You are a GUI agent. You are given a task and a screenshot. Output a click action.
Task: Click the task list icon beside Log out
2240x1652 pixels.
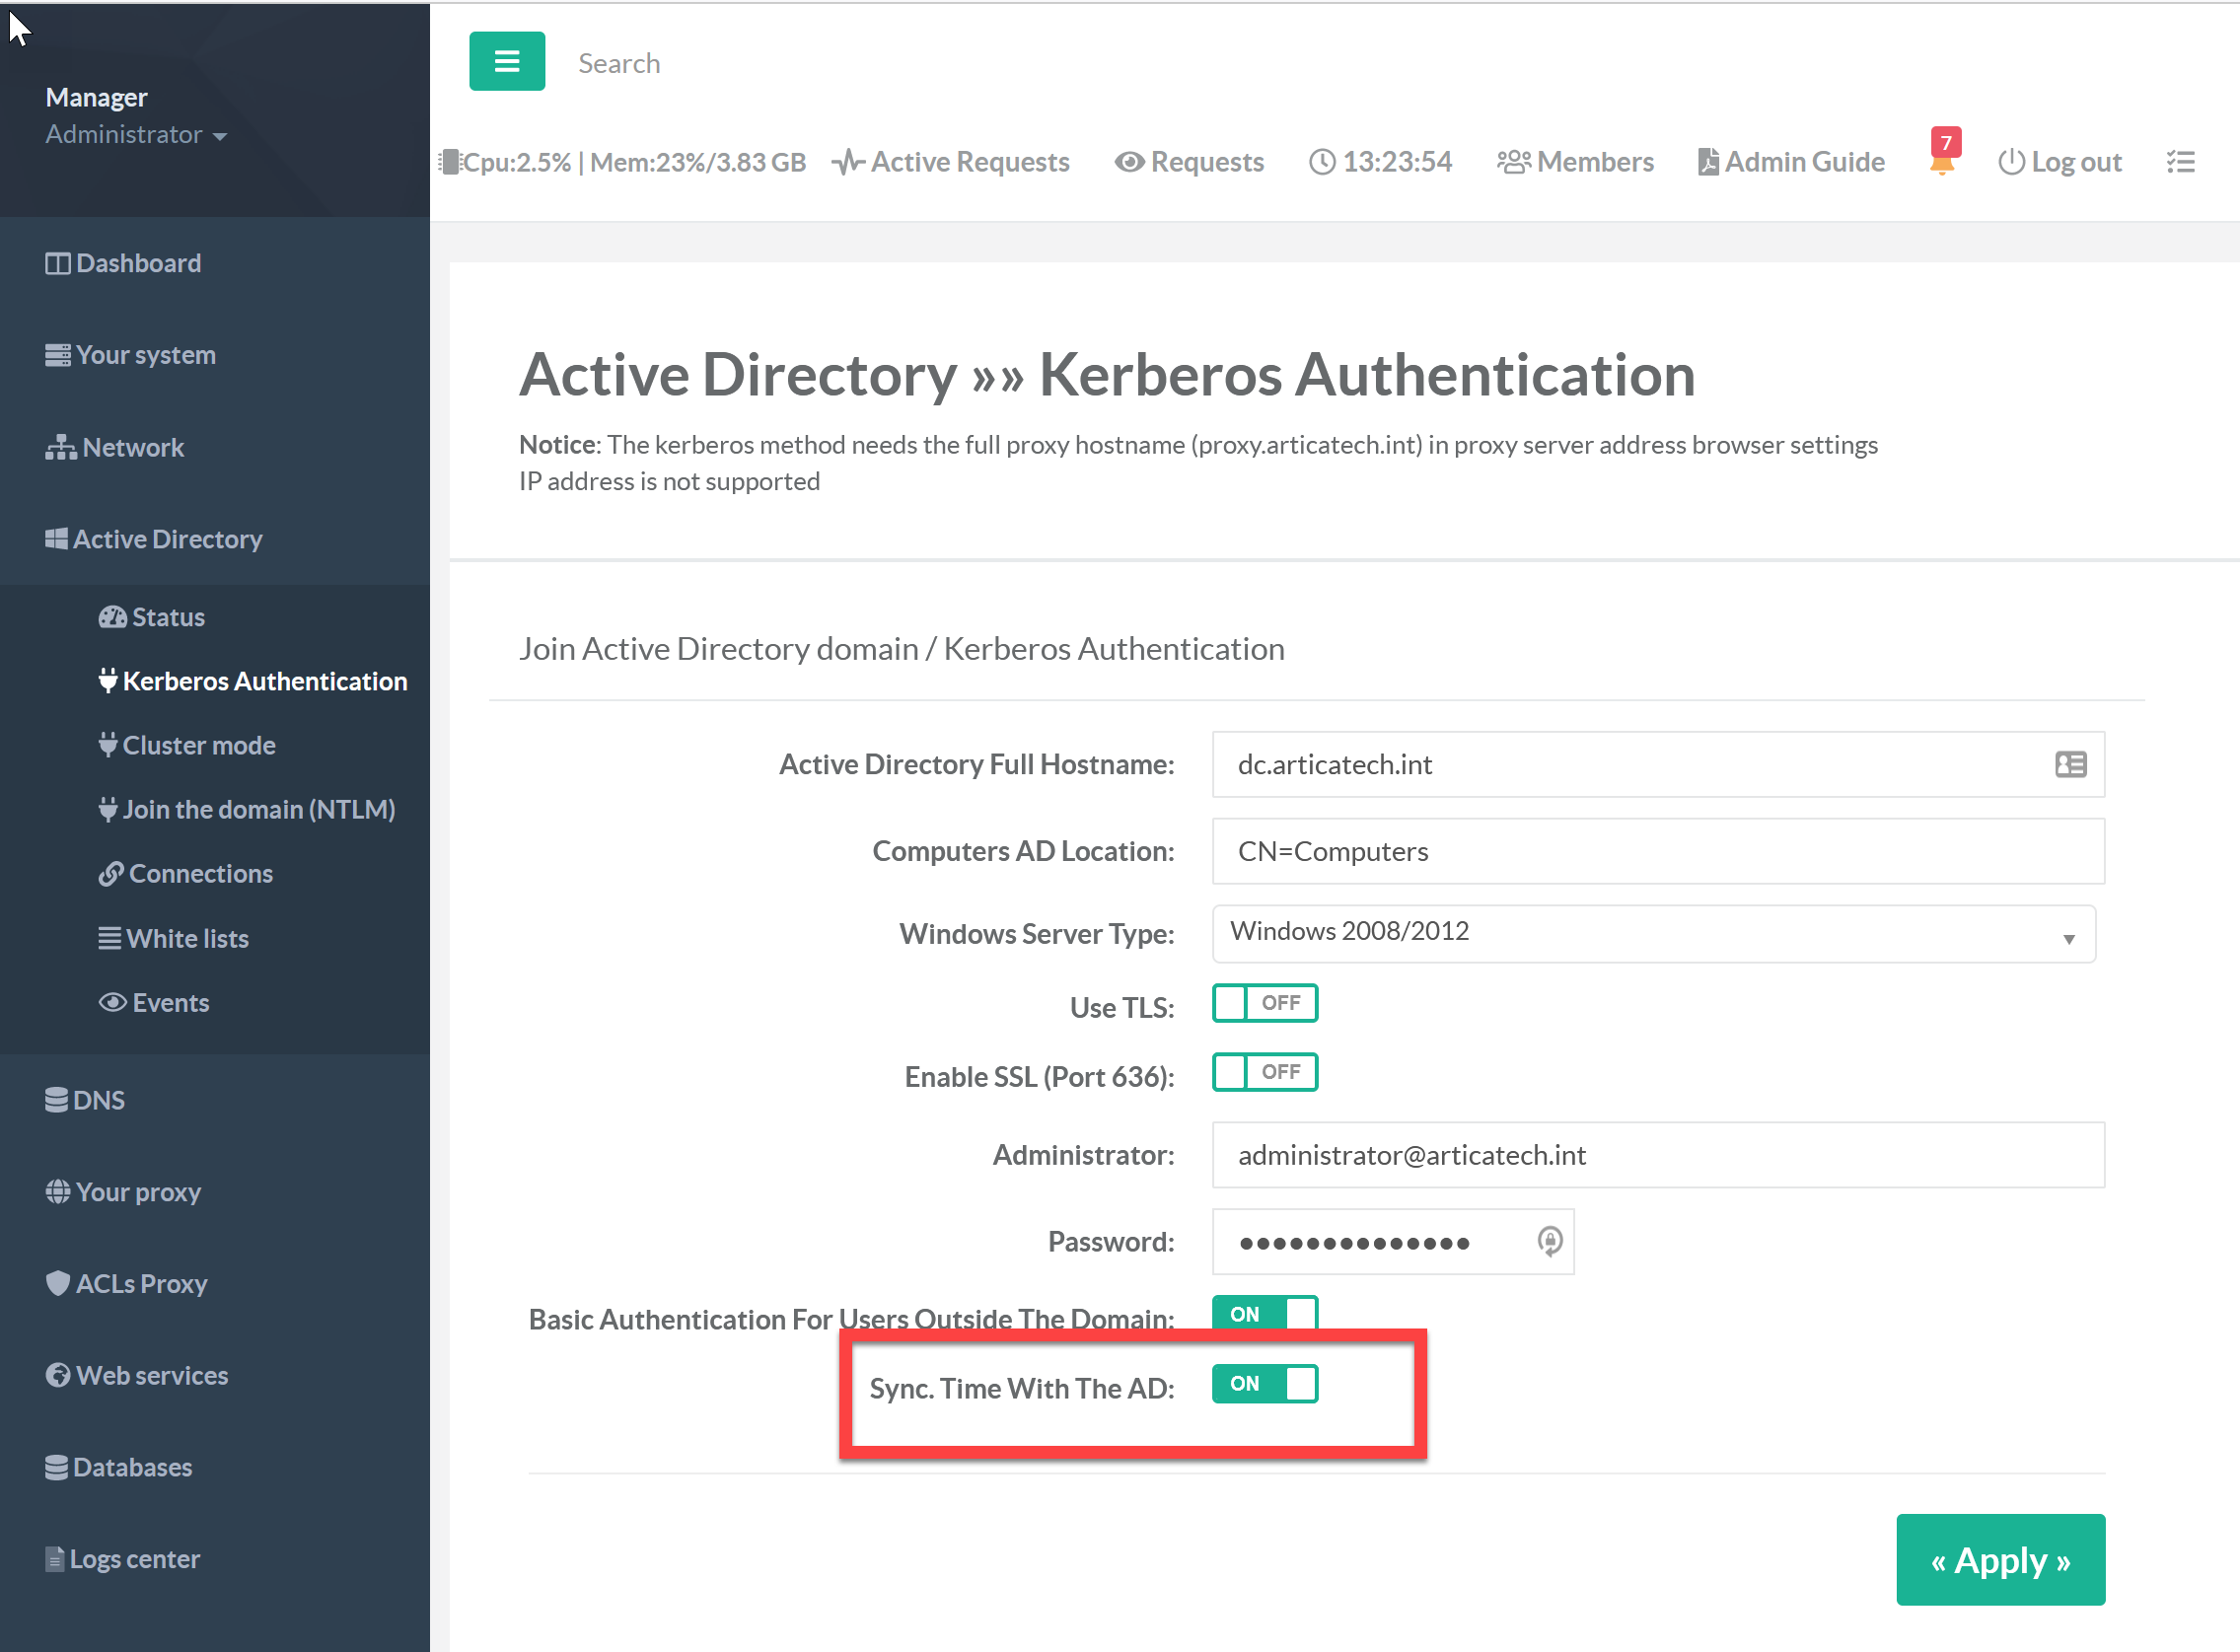click(2180, 162)
